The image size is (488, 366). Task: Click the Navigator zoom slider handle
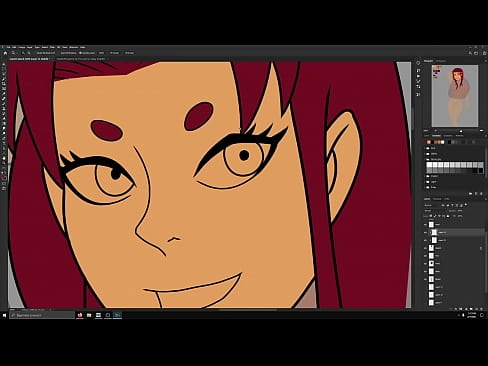(x=461, y=131)
